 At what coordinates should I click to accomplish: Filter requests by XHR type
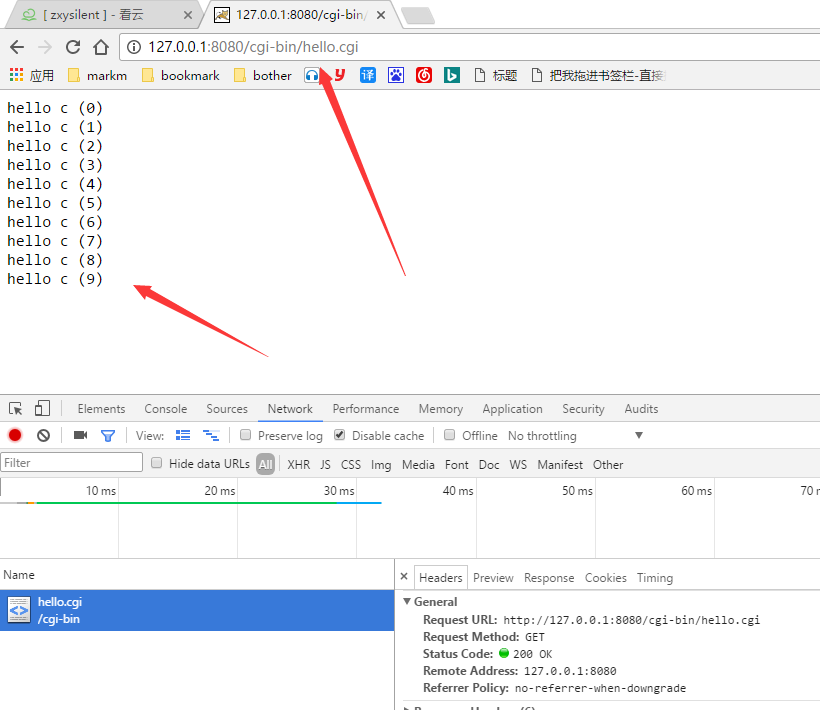pos(298,465)
